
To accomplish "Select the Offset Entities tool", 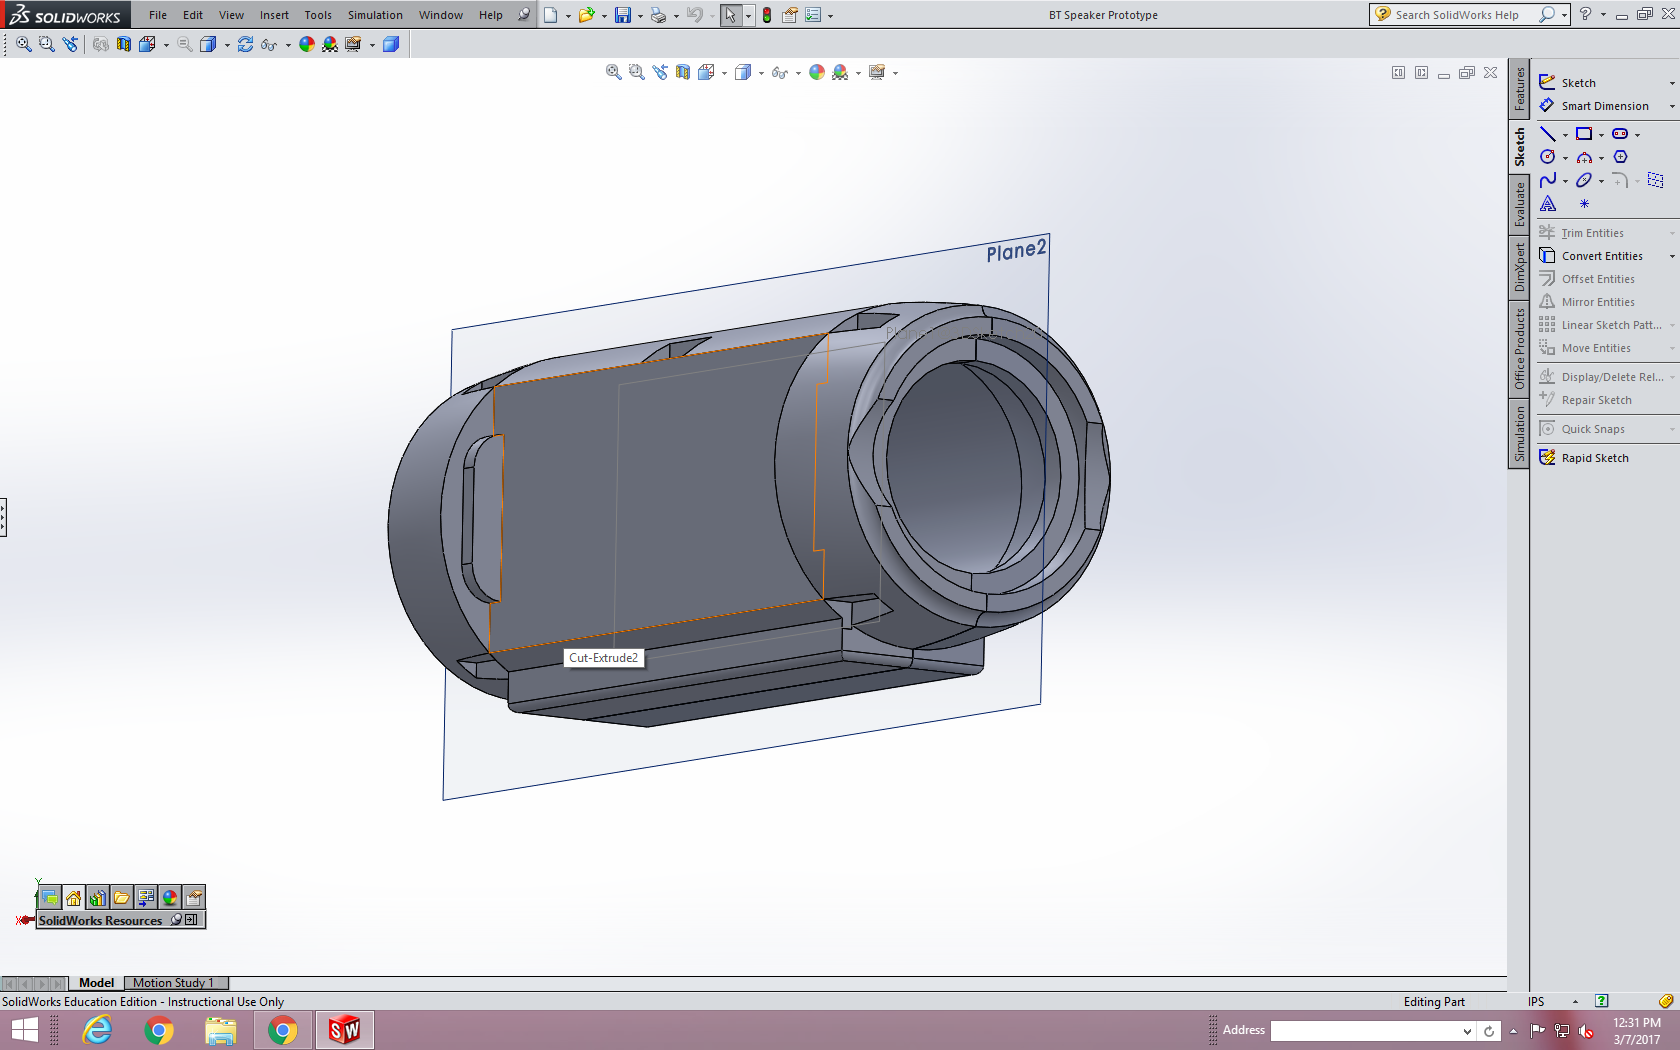I will coord(1596,278).
